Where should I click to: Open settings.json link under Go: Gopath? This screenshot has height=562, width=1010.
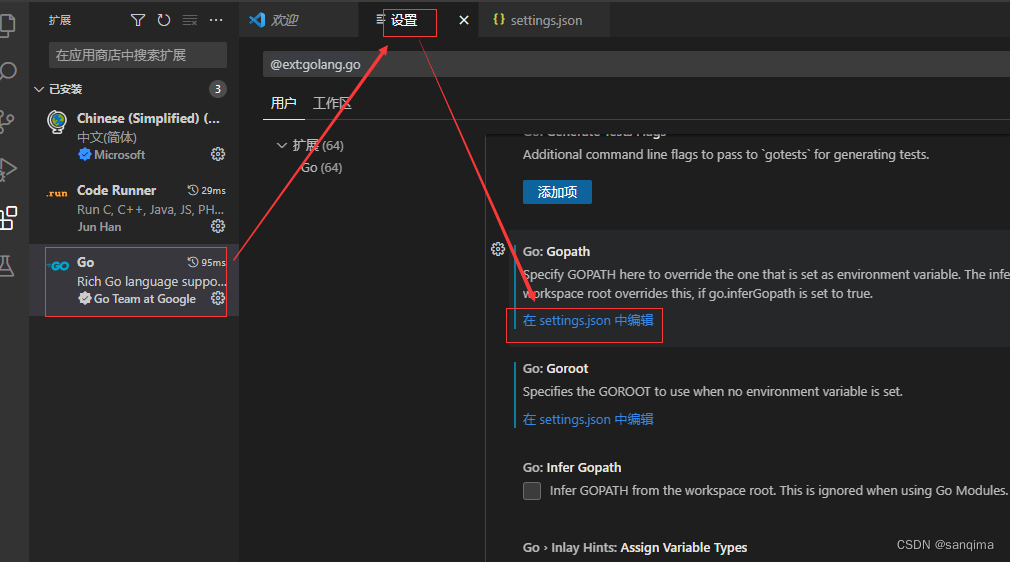pos(588,320)
